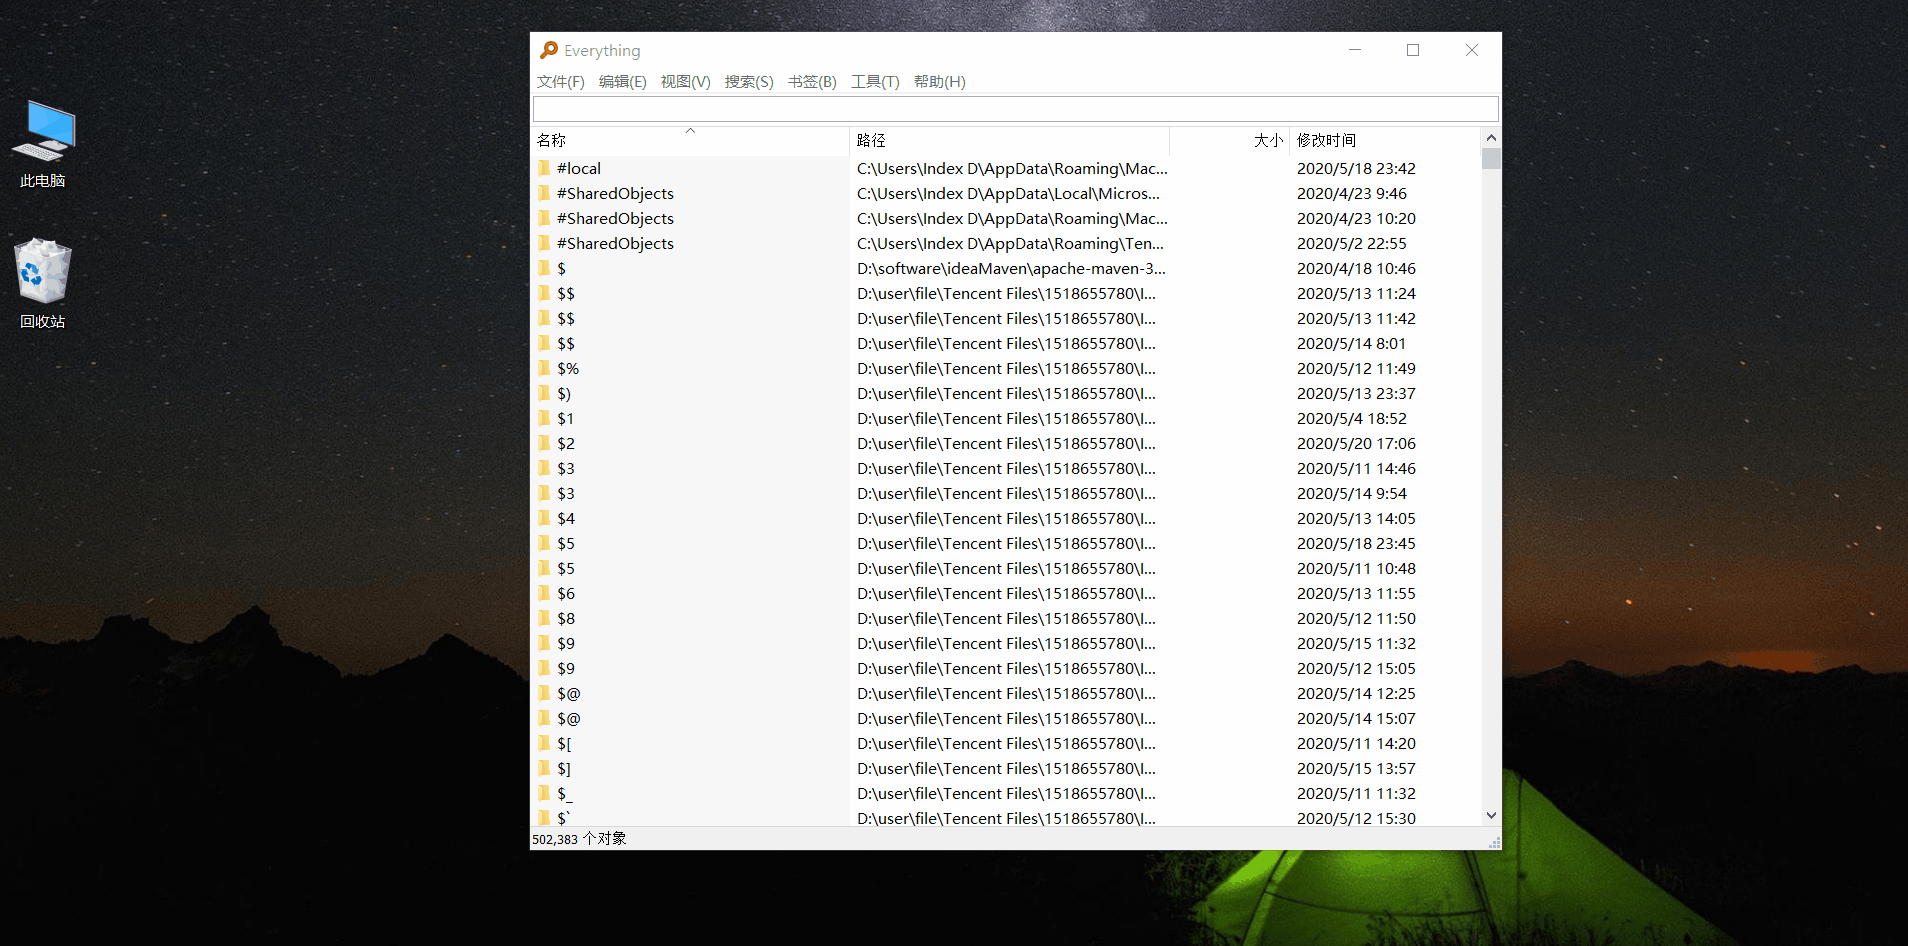Open the 工具(T) menu
The height and width of the screenshot is (946, 1908).
point(875,82)
